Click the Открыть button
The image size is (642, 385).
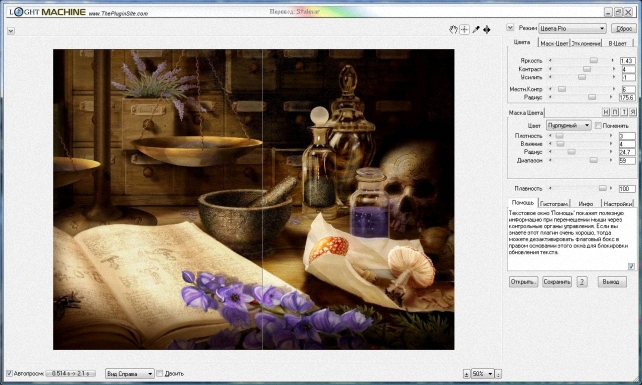pos(523,282)
